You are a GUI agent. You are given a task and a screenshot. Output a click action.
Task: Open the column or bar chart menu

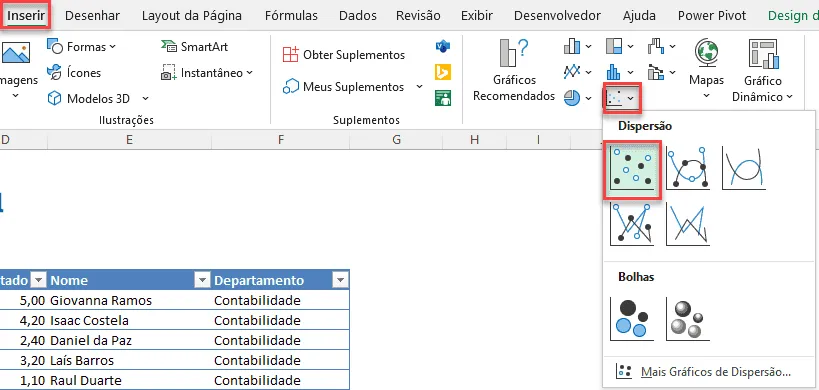[x=578, y=46]
